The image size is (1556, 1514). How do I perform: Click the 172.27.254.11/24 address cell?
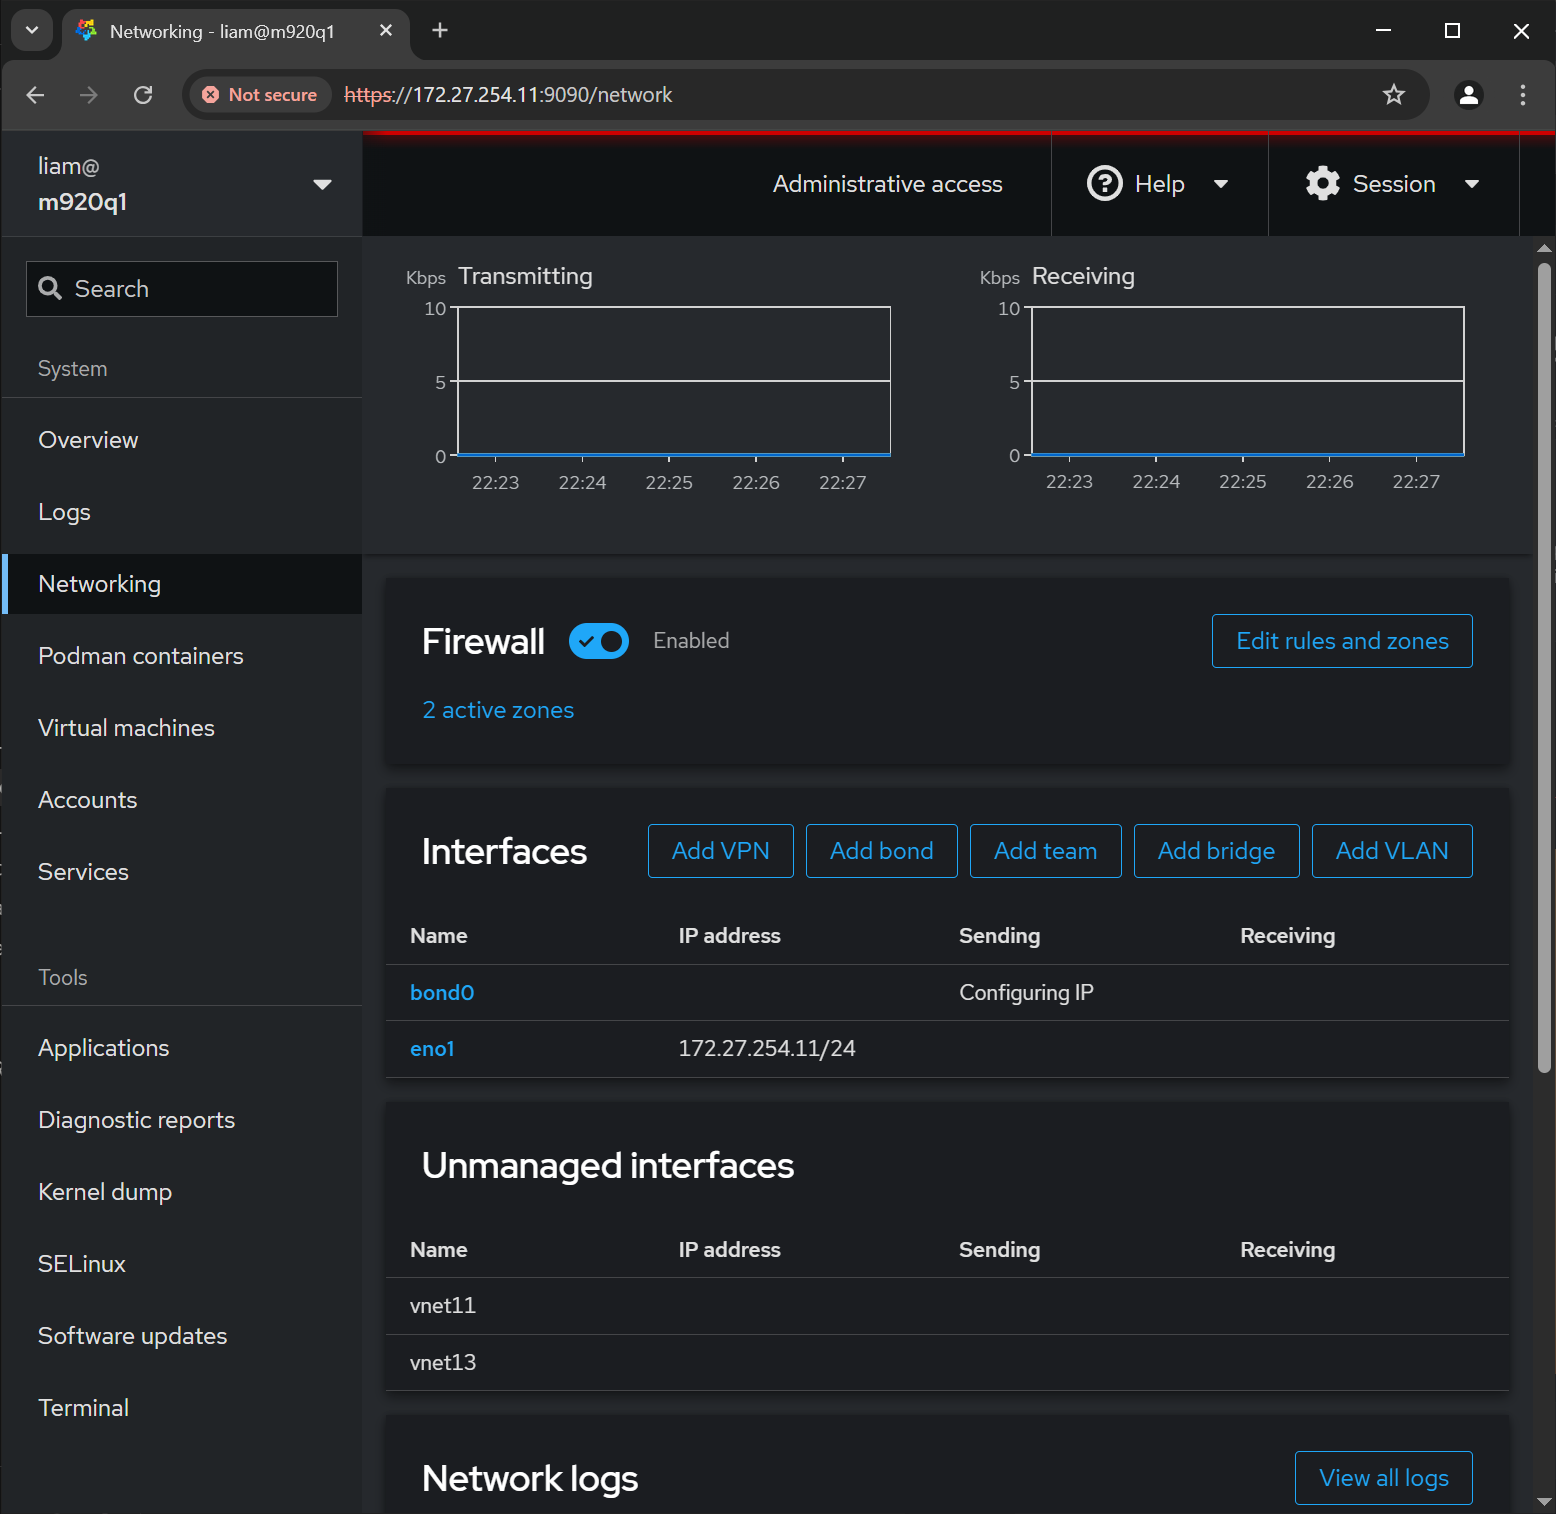(767, 1049)
